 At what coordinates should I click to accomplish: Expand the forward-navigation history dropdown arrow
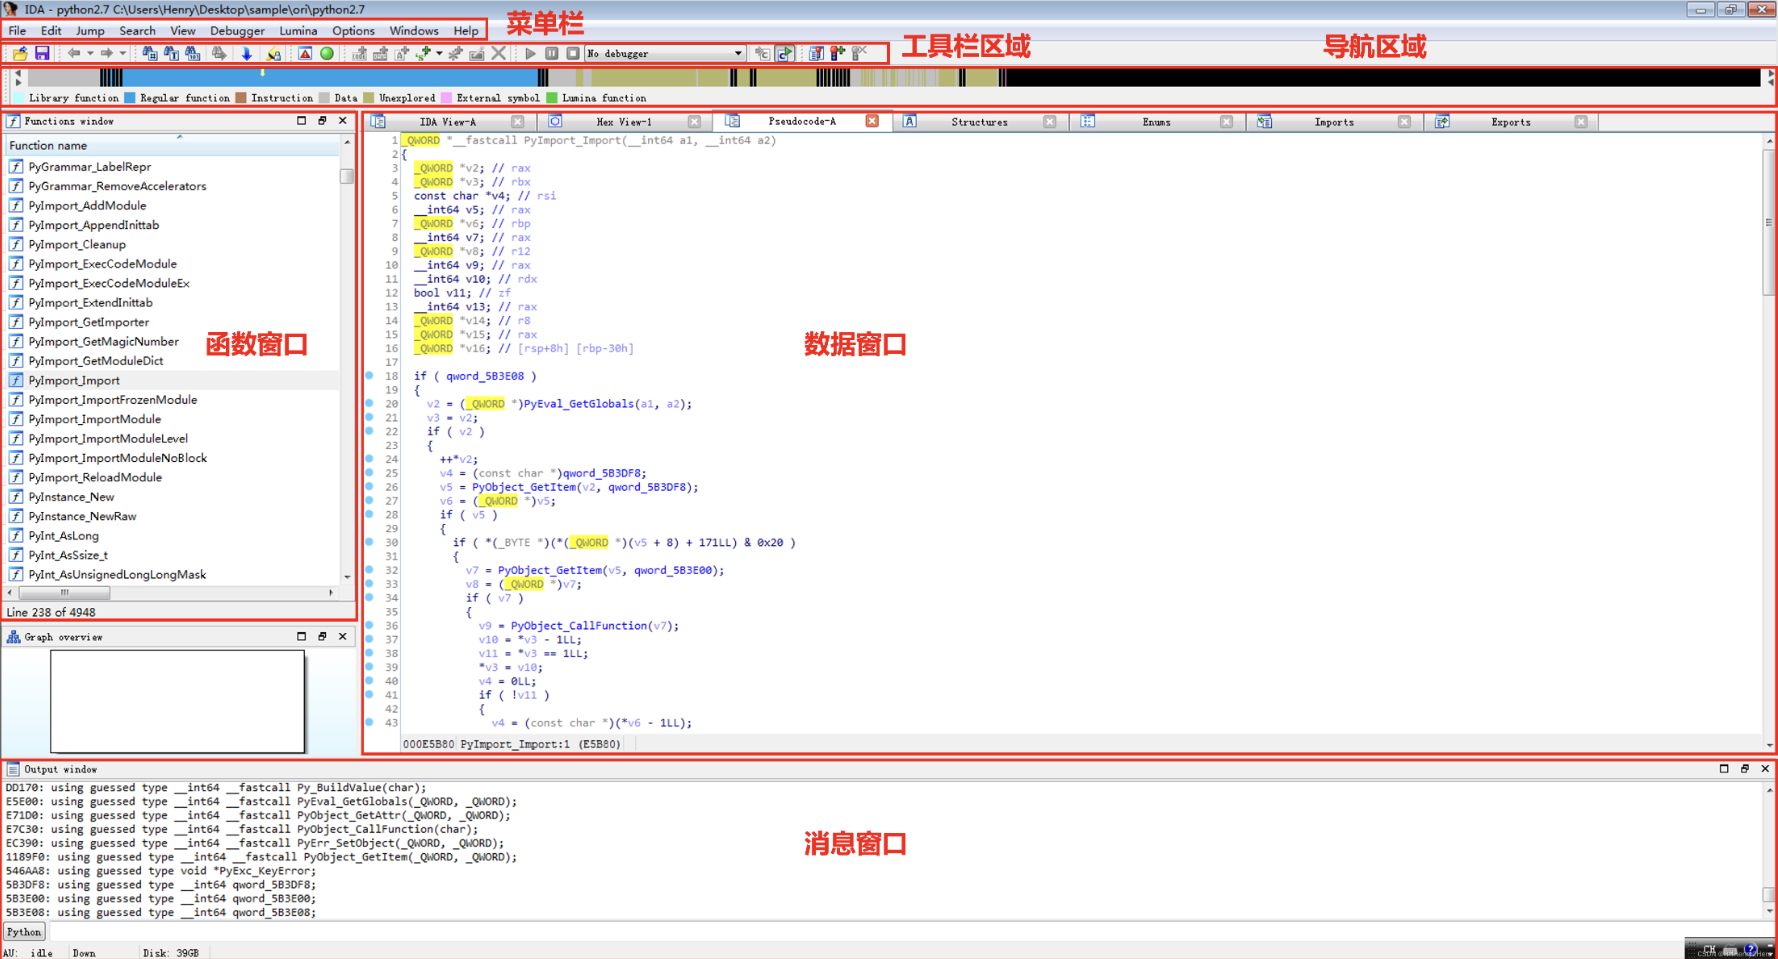pyautogui.click(x=121, y=53)
